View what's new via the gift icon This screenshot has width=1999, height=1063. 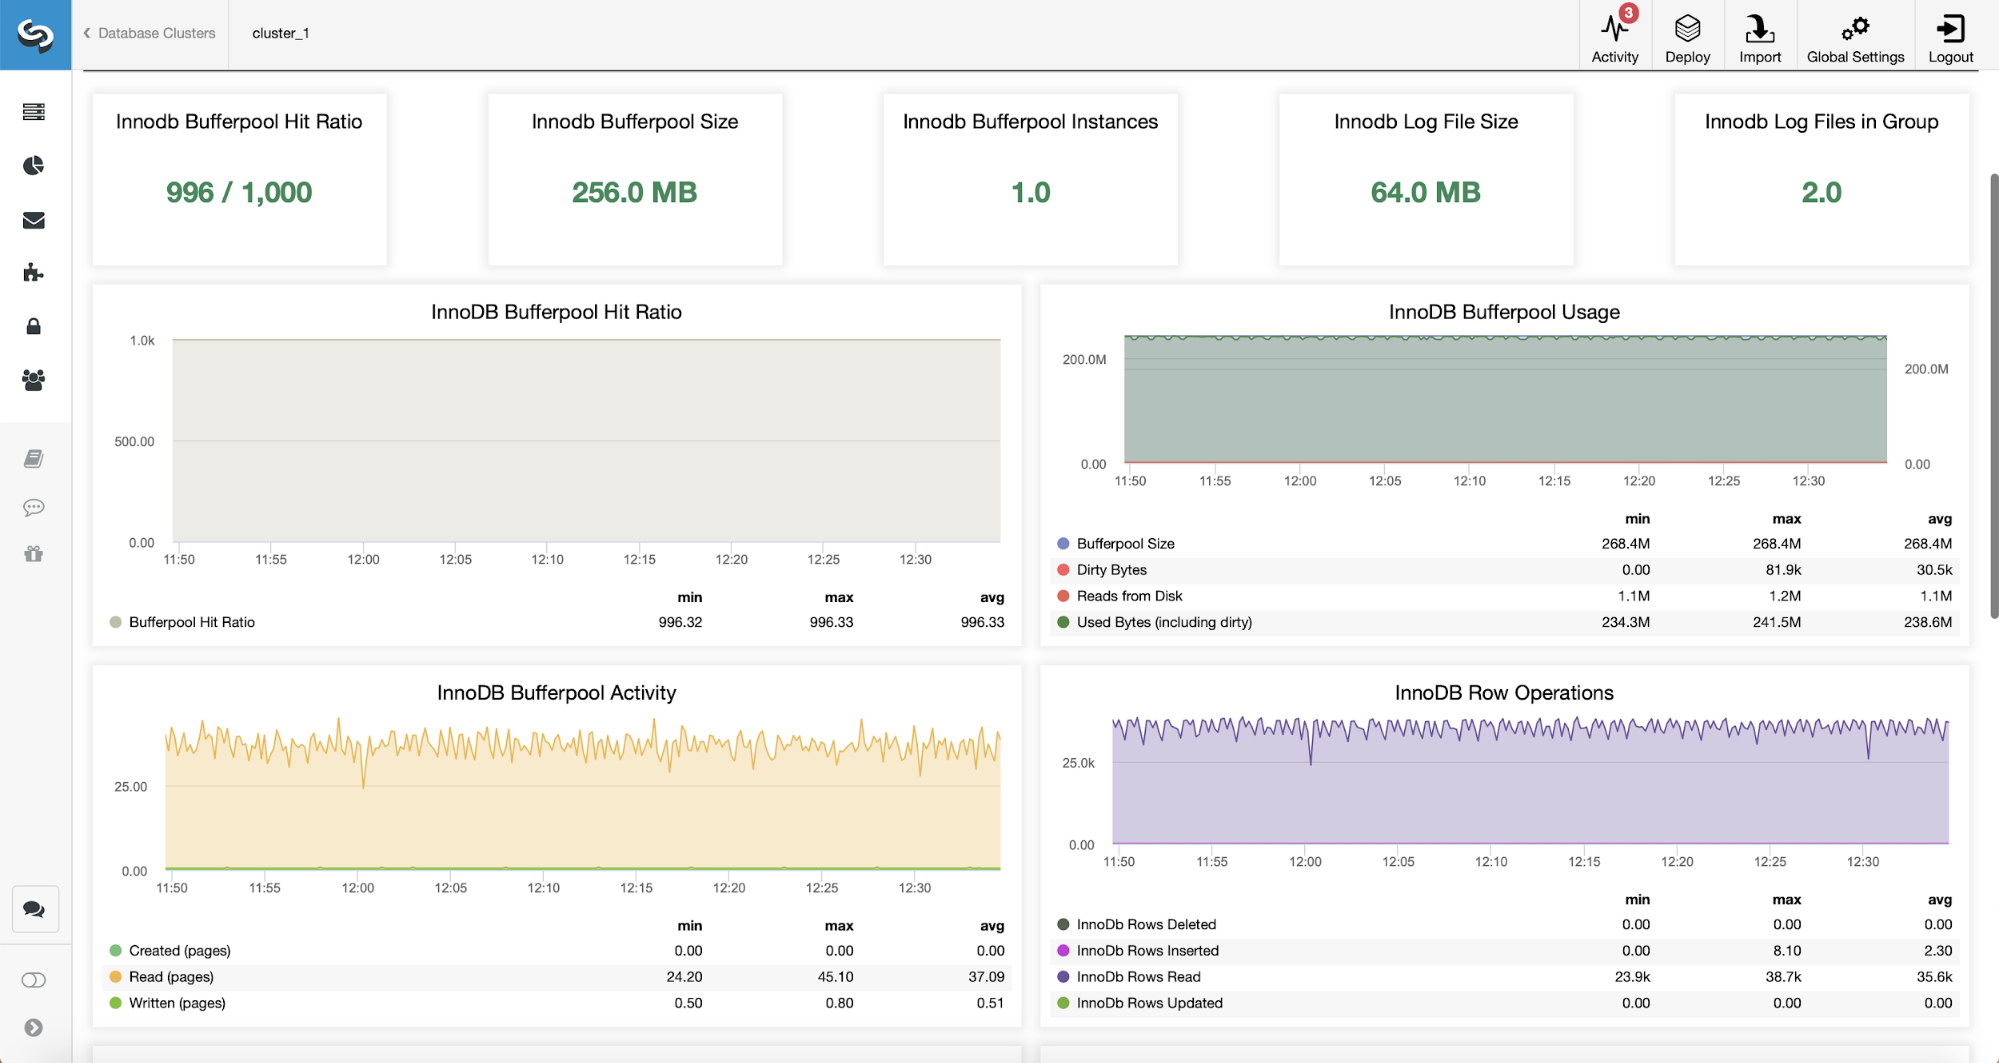click(34, 554)
